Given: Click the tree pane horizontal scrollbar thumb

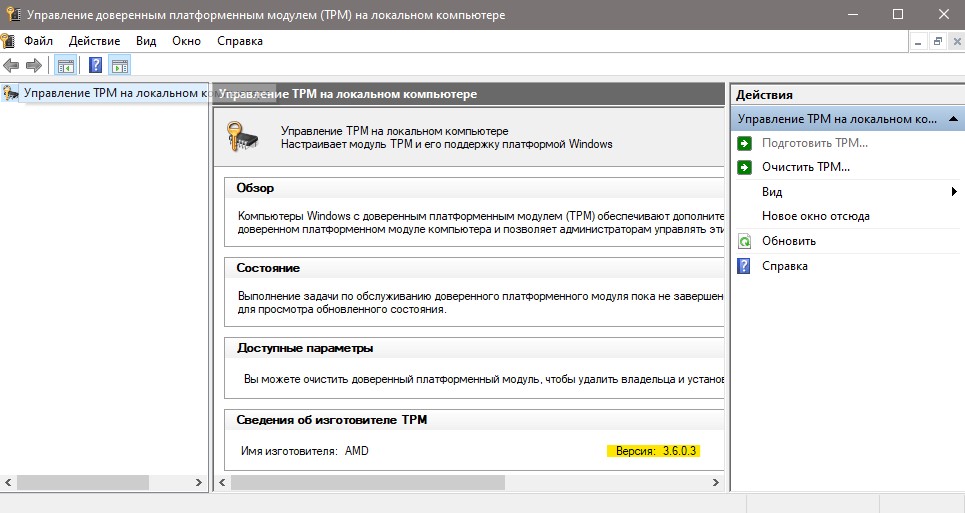Looking at the screenshot, I should (83, 482).
